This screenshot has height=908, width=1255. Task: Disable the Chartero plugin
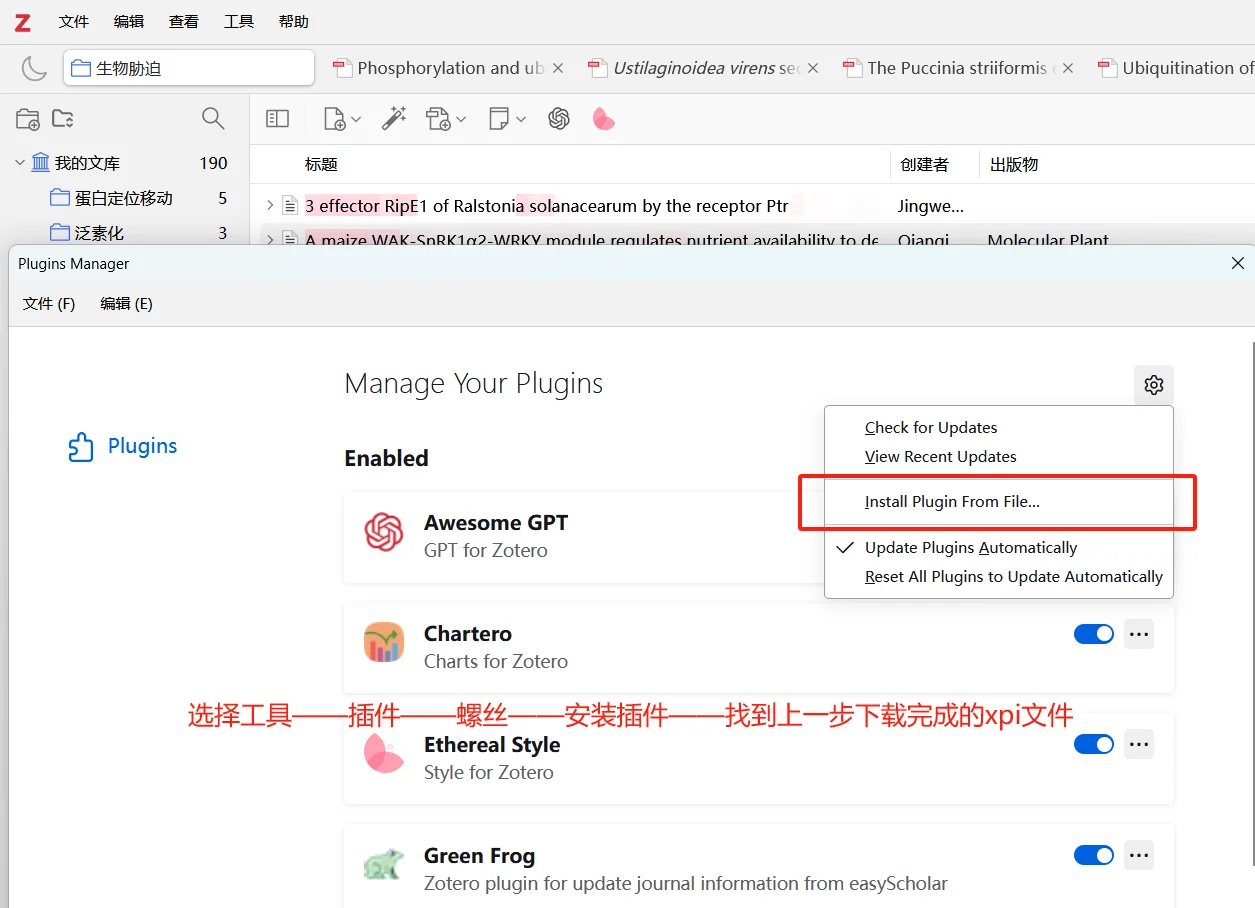1093,633
